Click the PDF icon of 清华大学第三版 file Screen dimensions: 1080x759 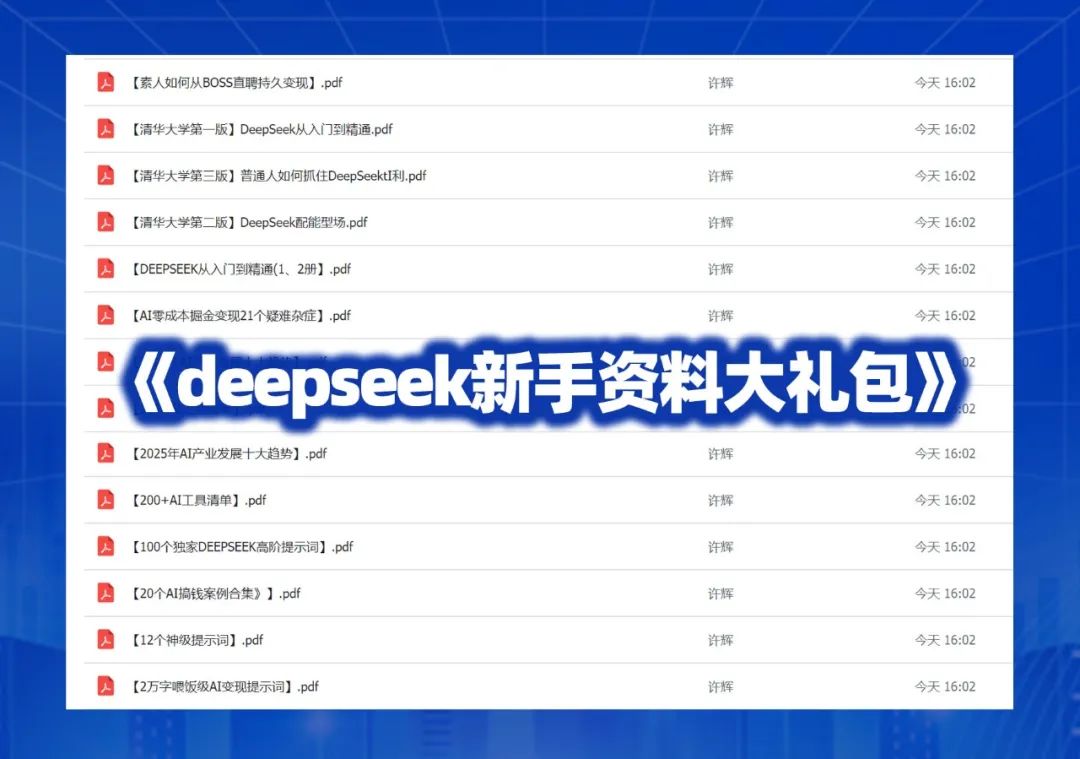[105, 176]
